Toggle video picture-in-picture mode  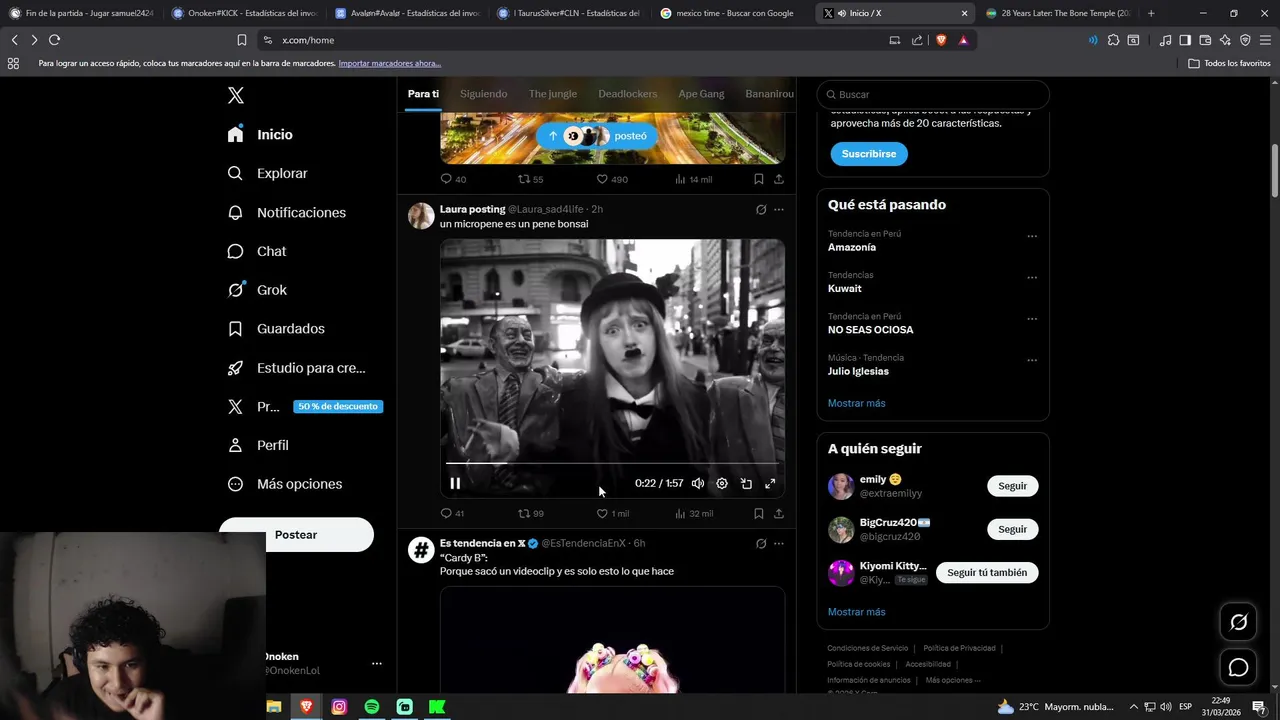click(746, 483)
